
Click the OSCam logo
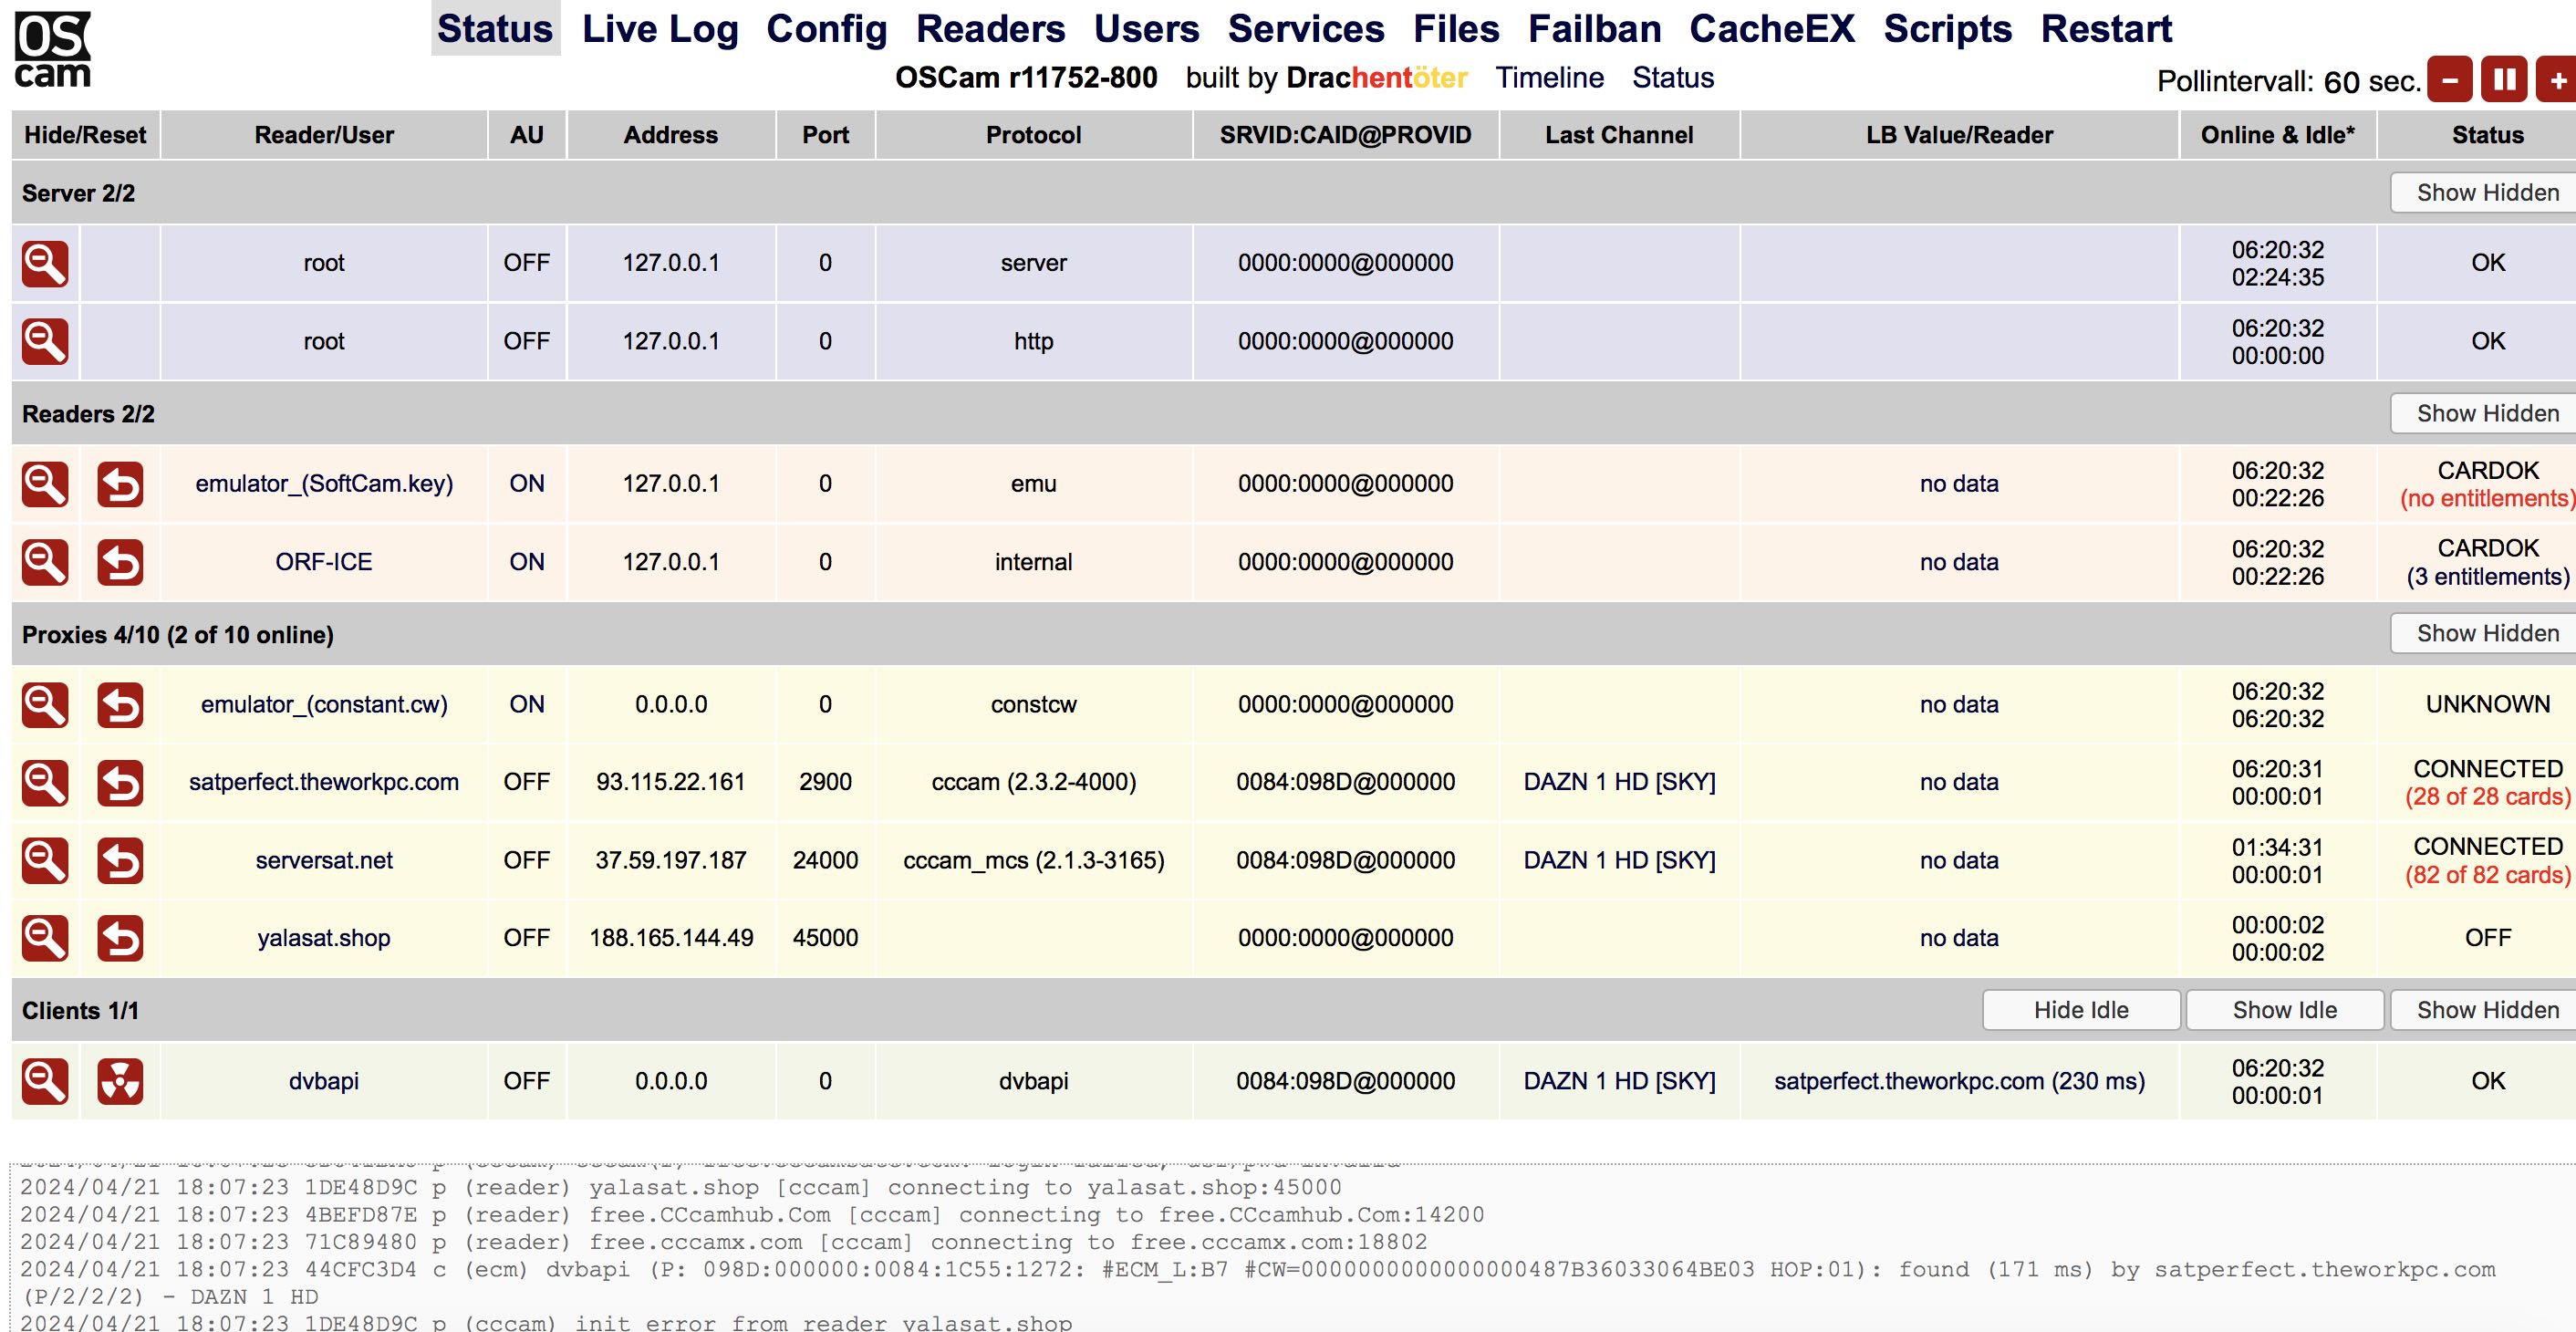point(53,49)
